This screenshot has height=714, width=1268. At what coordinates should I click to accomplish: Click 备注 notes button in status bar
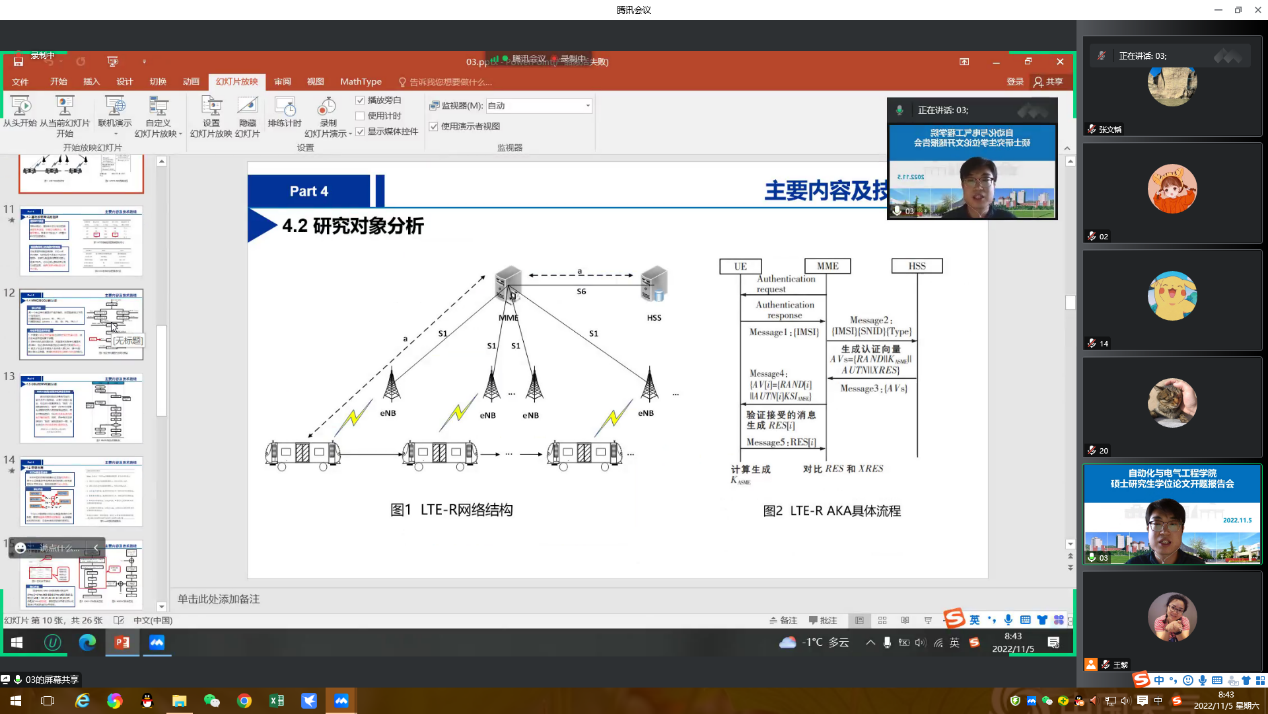(x=783, y=621)
